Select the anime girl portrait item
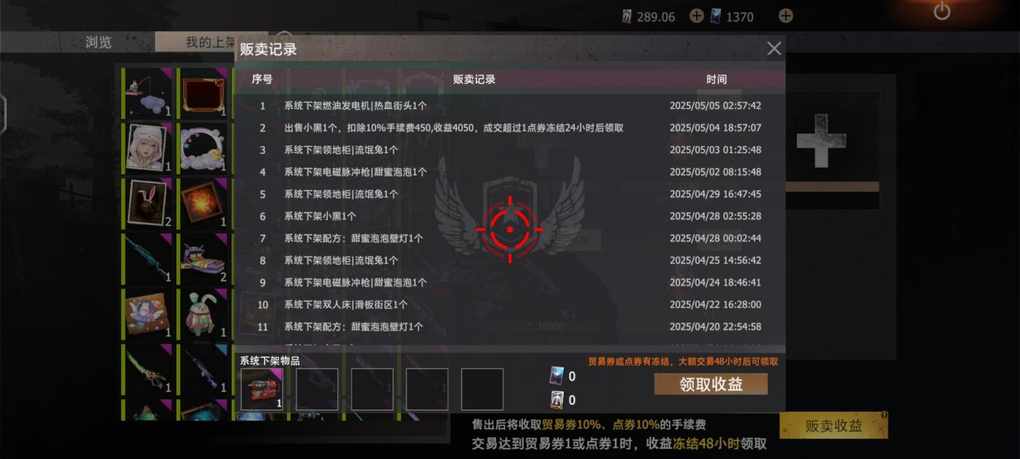This screenshot has height=459, width=1020. 147,148
